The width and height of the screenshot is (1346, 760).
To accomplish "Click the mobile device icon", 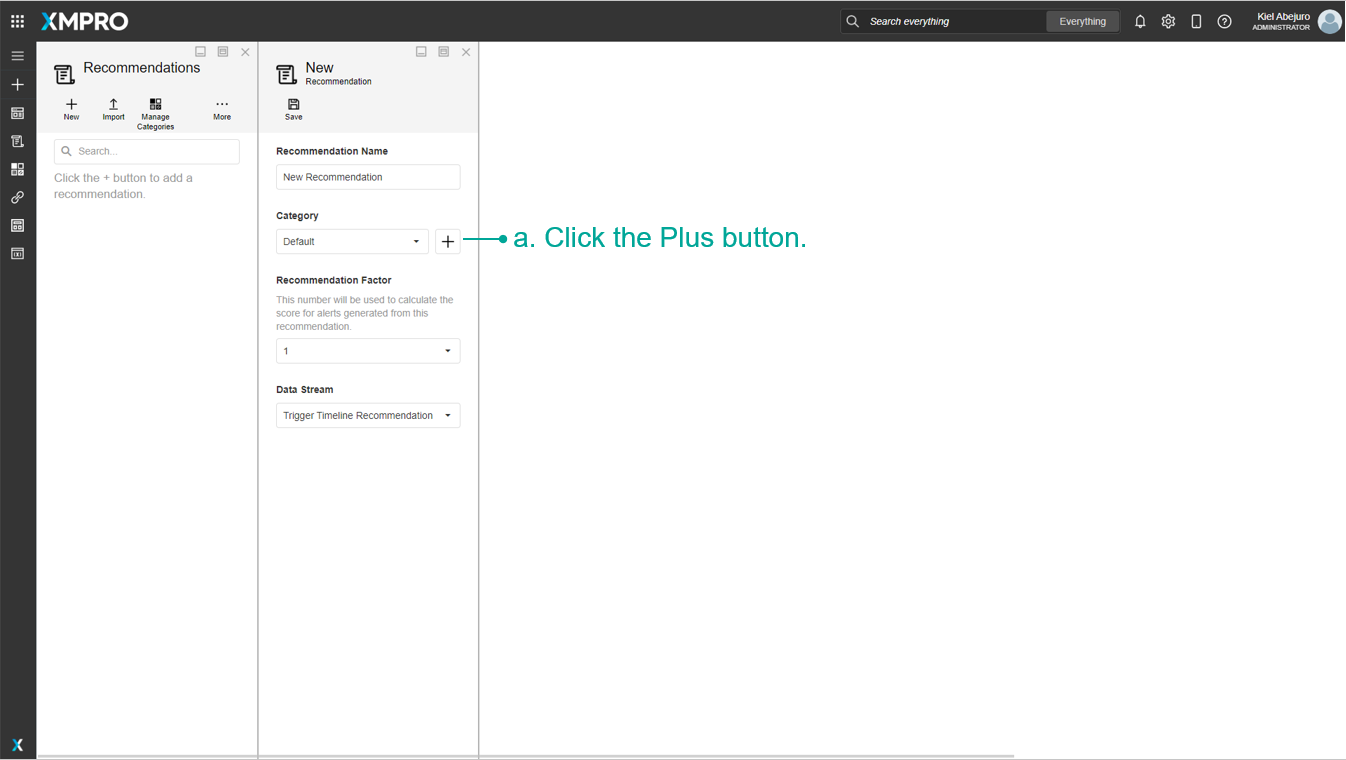I will click(x=1196, y=21).
